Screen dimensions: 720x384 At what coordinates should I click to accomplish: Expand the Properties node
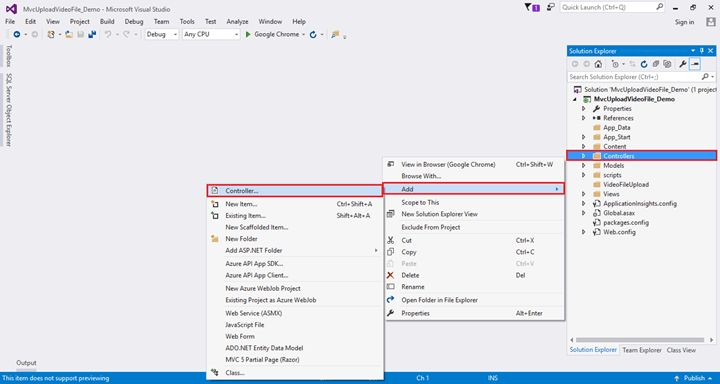tap(584, 109)
